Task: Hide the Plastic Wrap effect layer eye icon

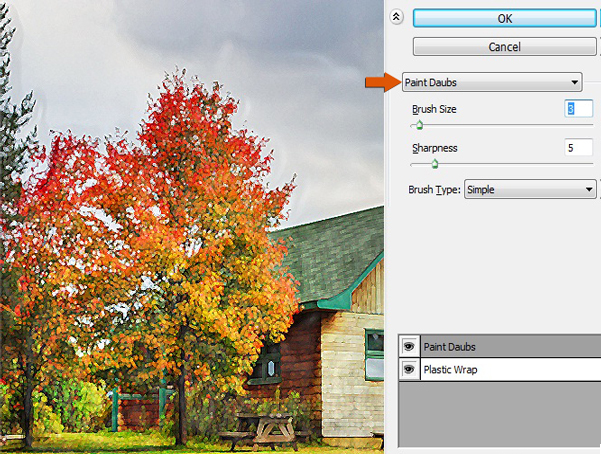Action: click(x=409, y=370)
